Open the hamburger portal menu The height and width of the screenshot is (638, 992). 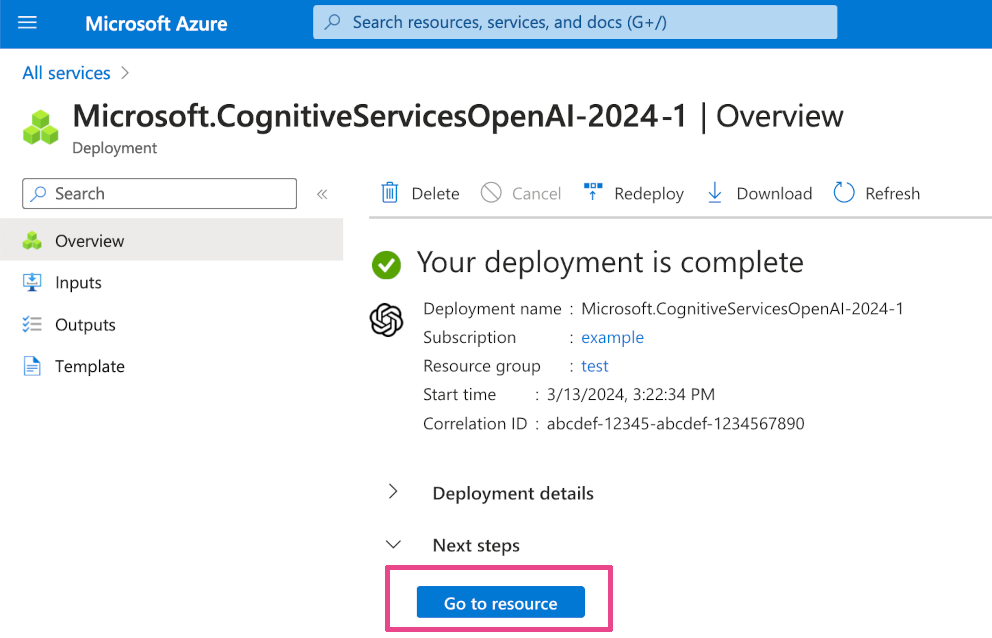click(28, 22)
